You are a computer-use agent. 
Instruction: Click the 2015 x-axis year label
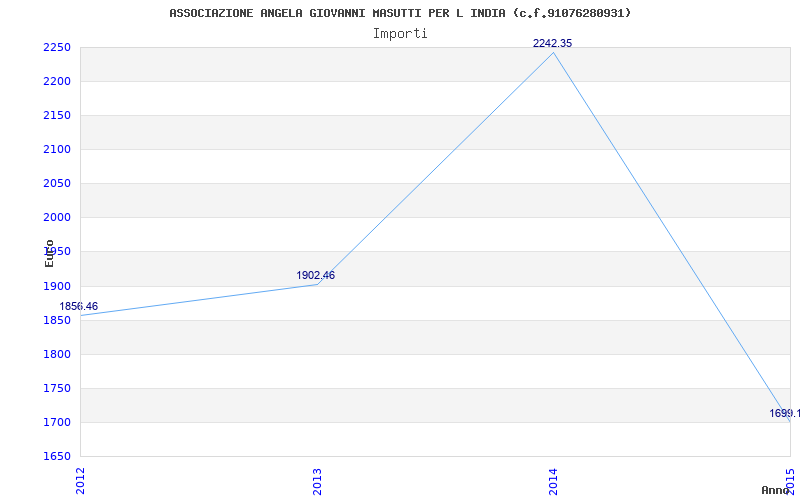pos(790,481)
